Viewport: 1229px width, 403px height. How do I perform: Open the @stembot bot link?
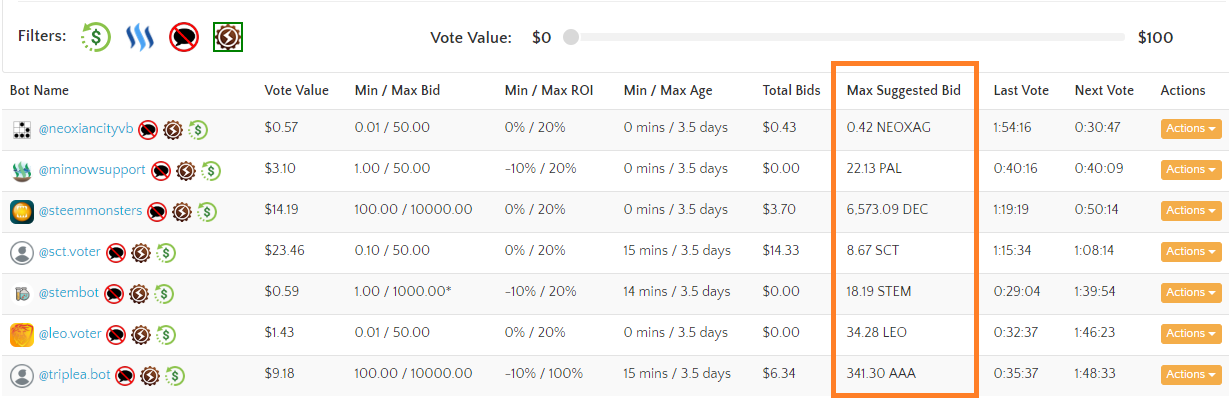coord(69,293)
